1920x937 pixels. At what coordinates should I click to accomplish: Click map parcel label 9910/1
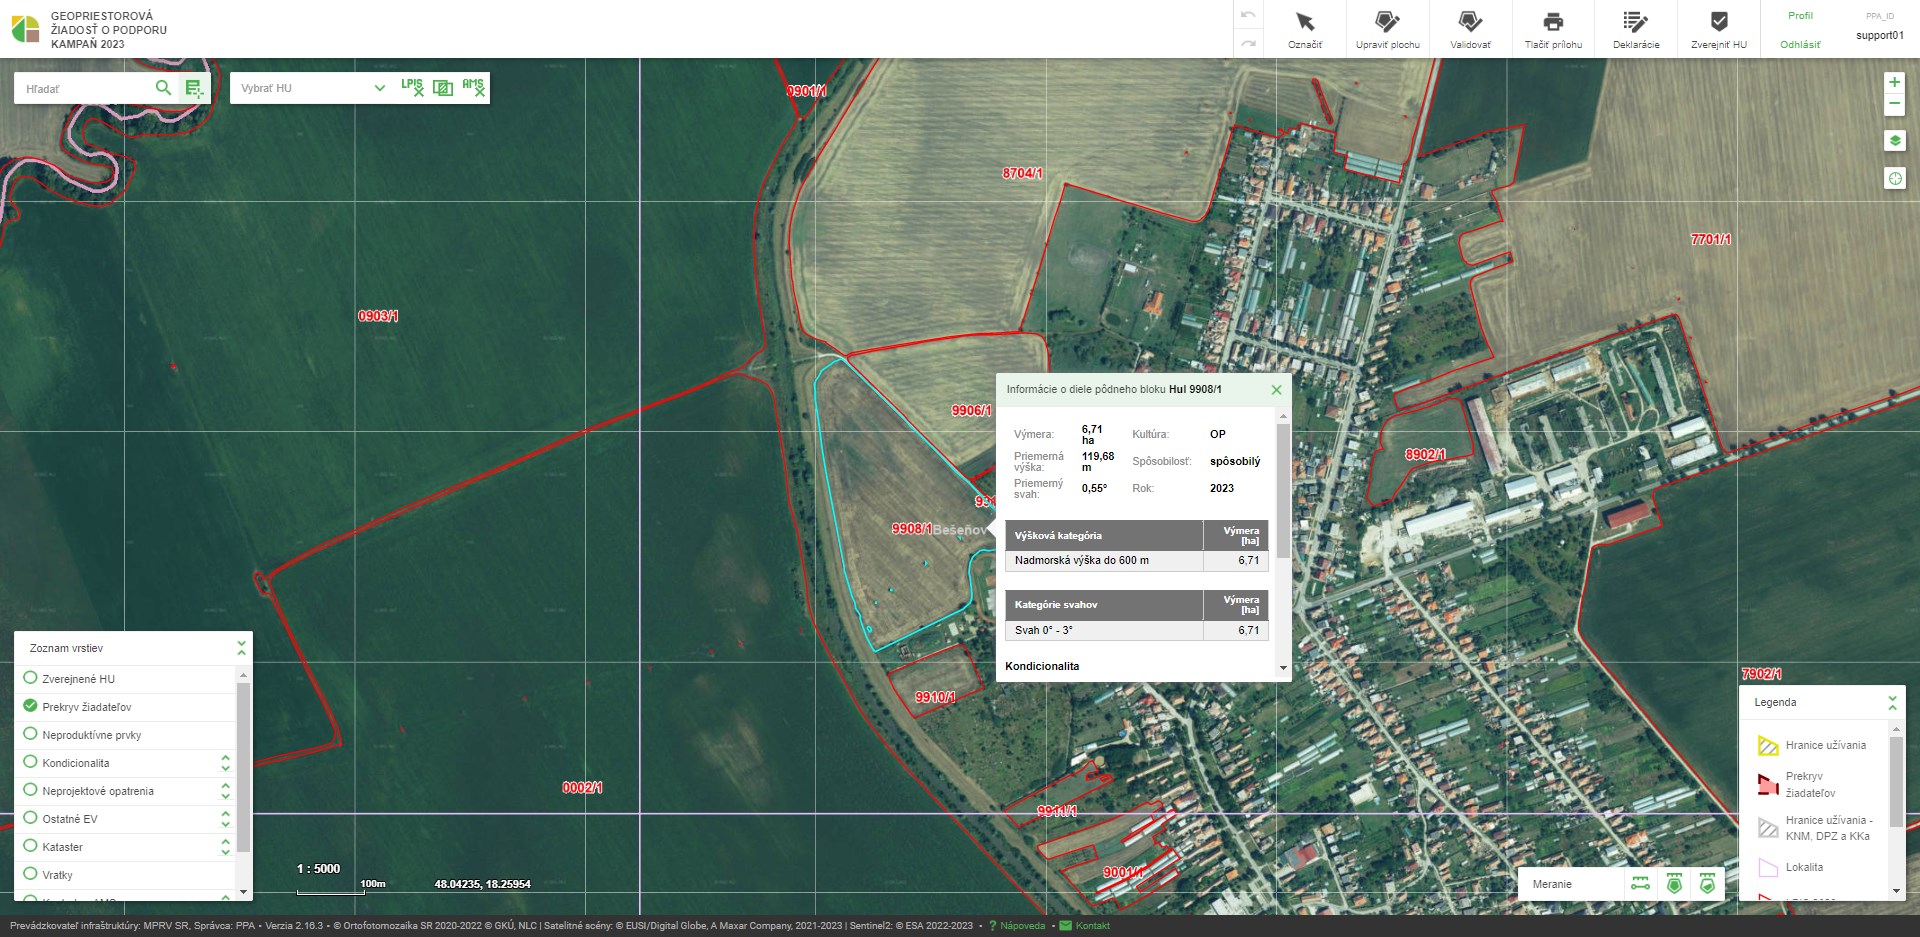click(x=935, y=697)
